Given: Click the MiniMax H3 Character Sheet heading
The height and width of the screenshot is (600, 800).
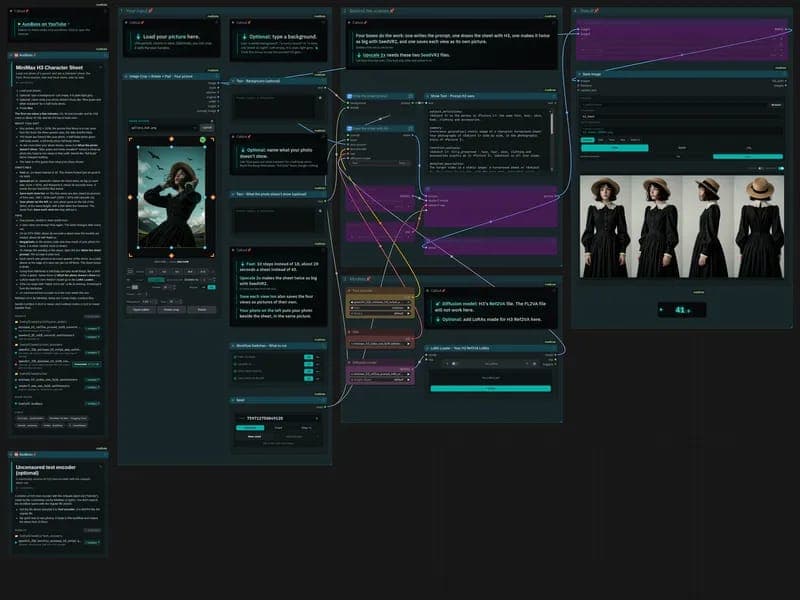Looking at the screenshot, I should tap(49, 67).
